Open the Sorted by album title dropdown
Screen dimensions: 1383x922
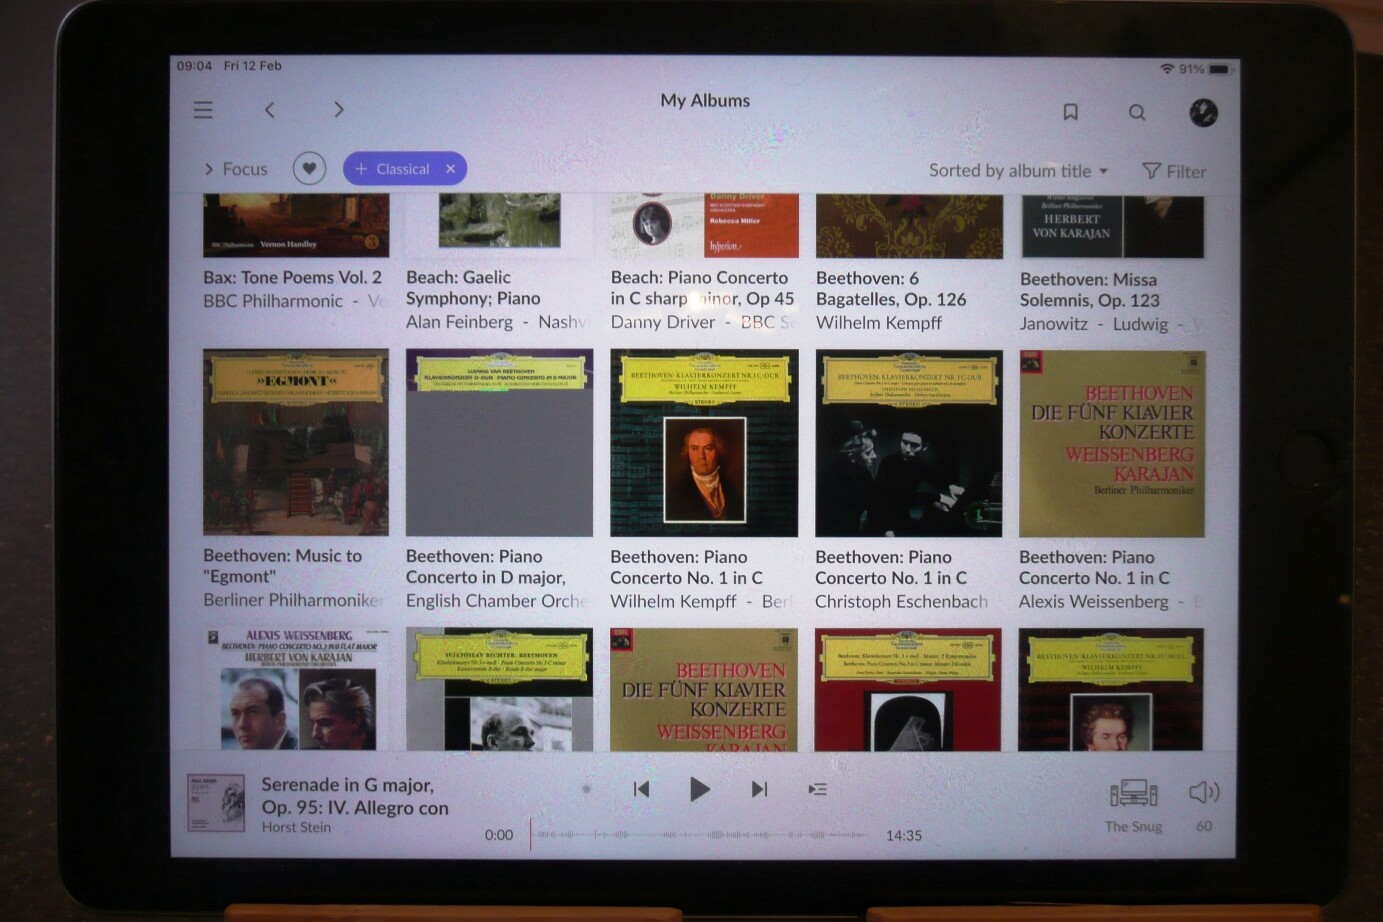pos(1018,170)
